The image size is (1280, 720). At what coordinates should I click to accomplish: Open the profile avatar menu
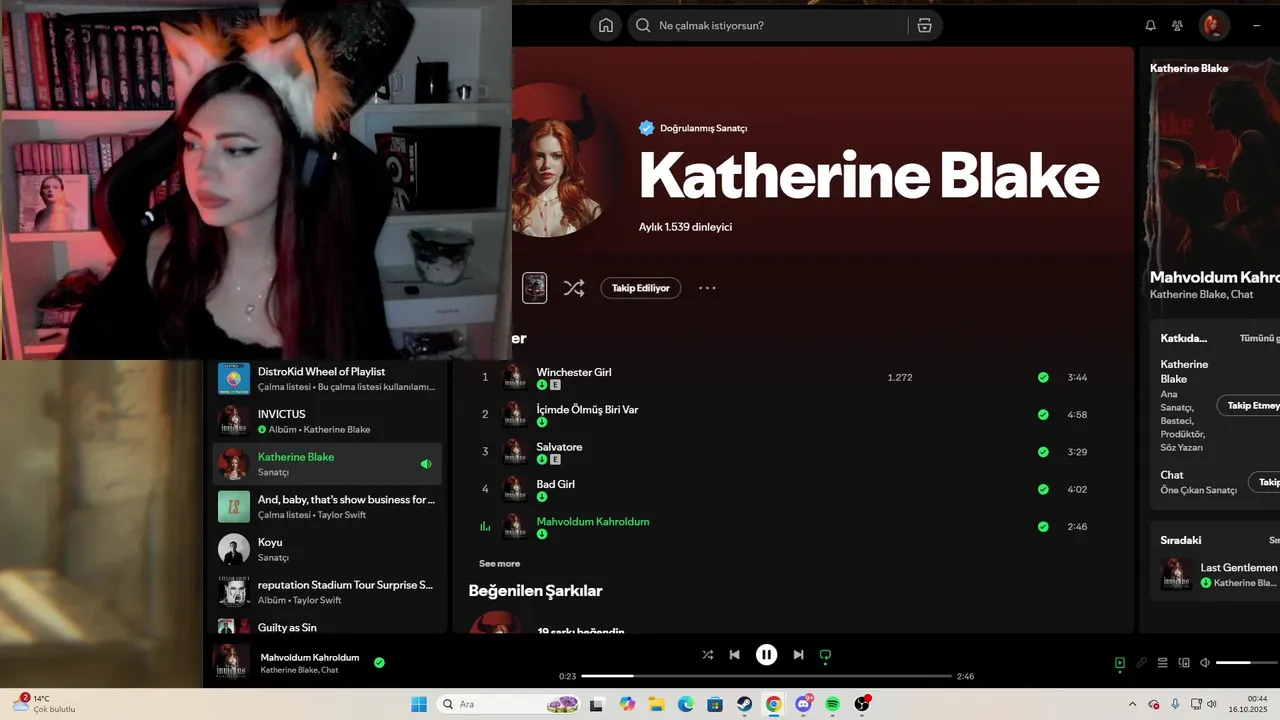1214,26
